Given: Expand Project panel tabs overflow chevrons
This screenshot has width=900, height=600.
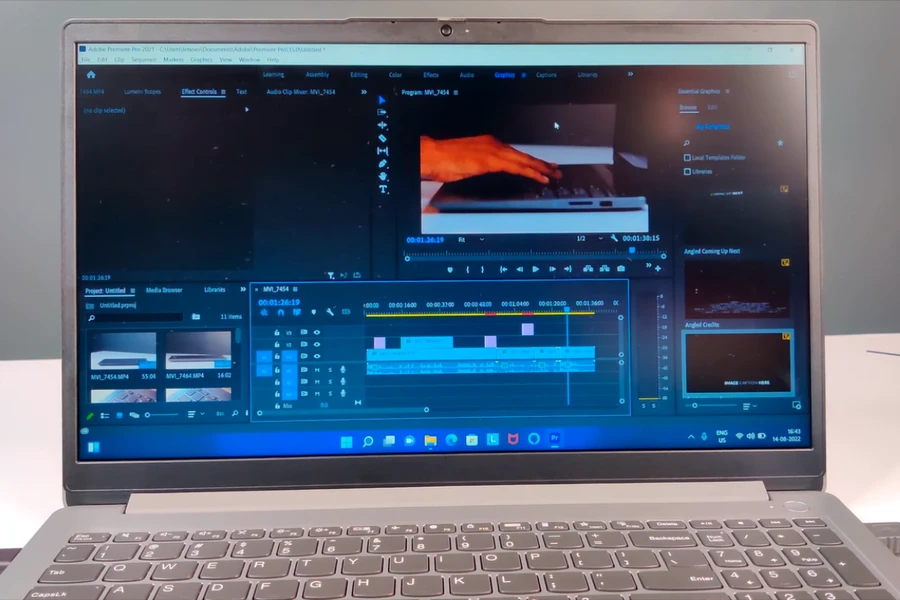Looking at the screenshot, I should 243,289.
